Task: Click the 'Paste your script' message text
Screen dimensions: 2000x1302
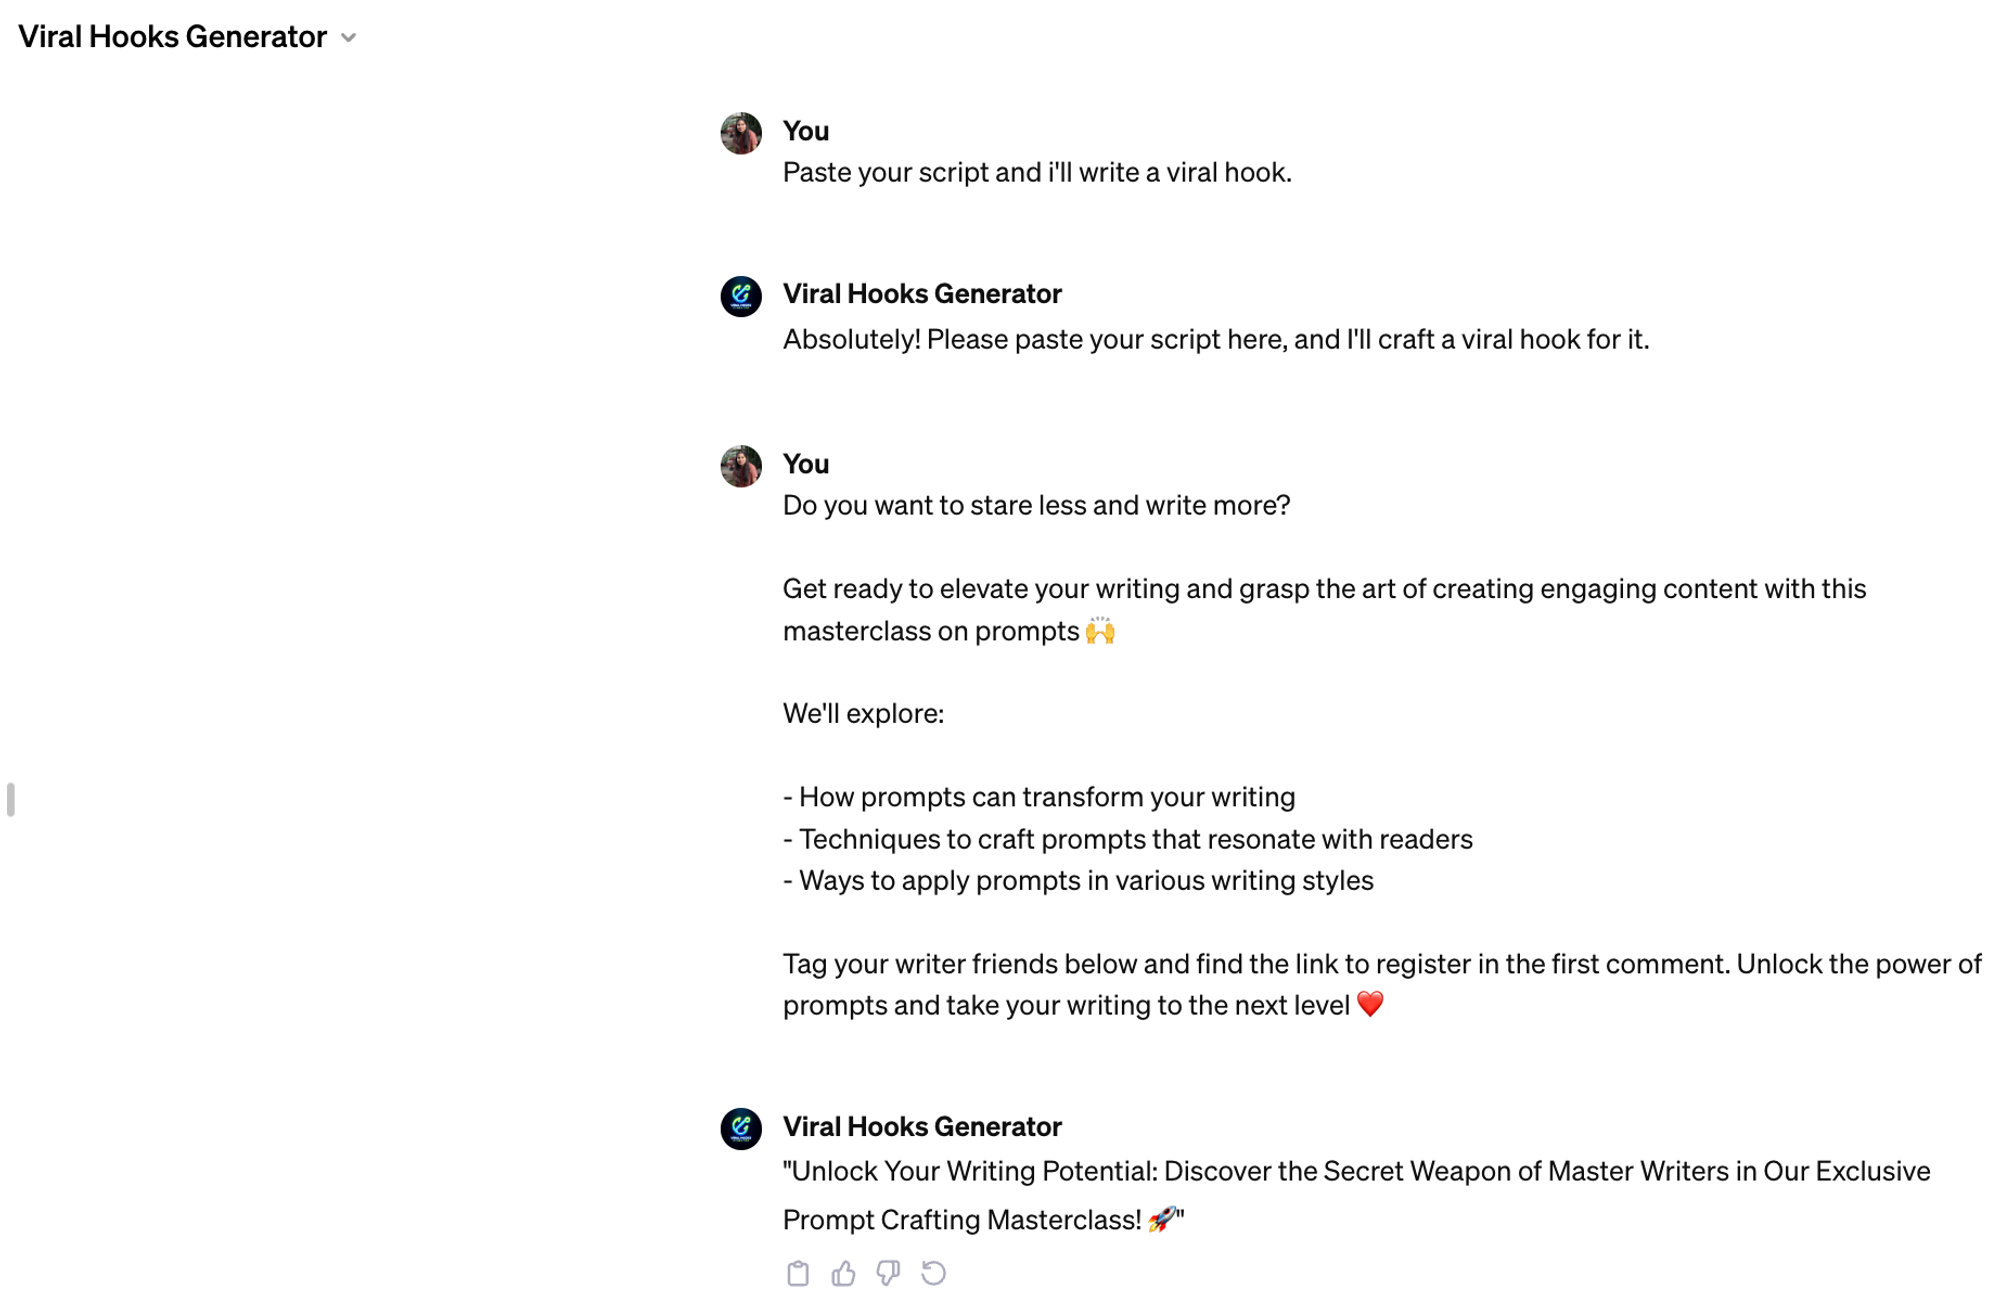Action: (x=1036, y=173)
